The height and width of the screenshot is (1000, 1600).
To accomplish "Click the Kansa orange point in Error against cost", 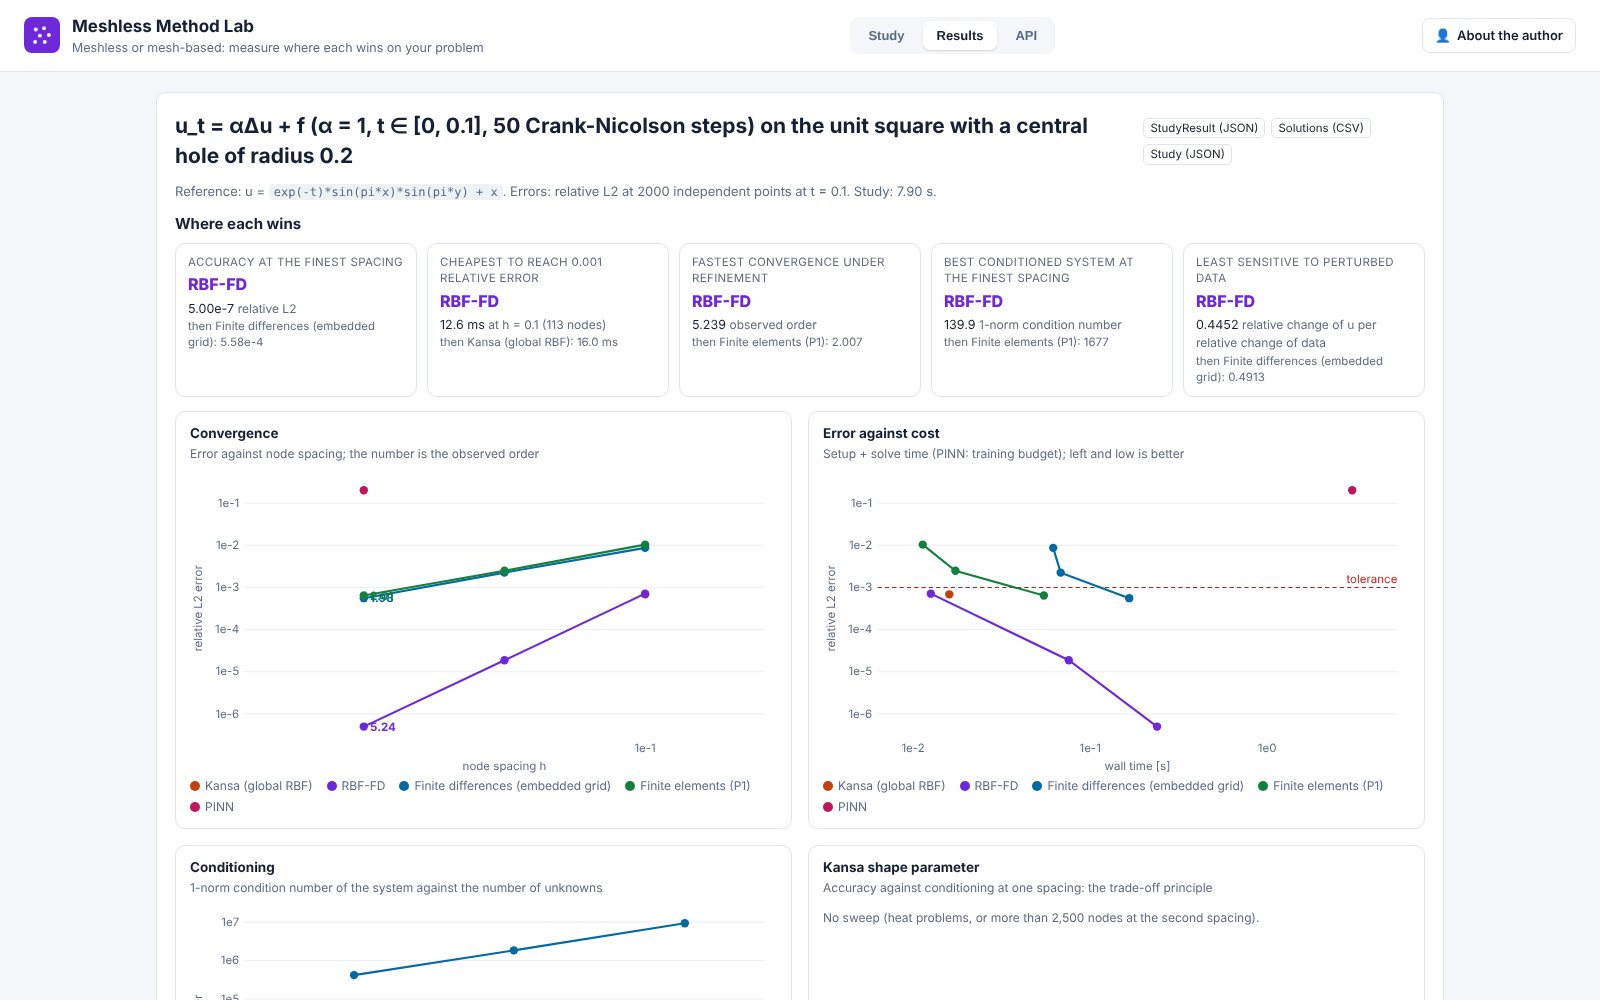I will pos(949,594).
